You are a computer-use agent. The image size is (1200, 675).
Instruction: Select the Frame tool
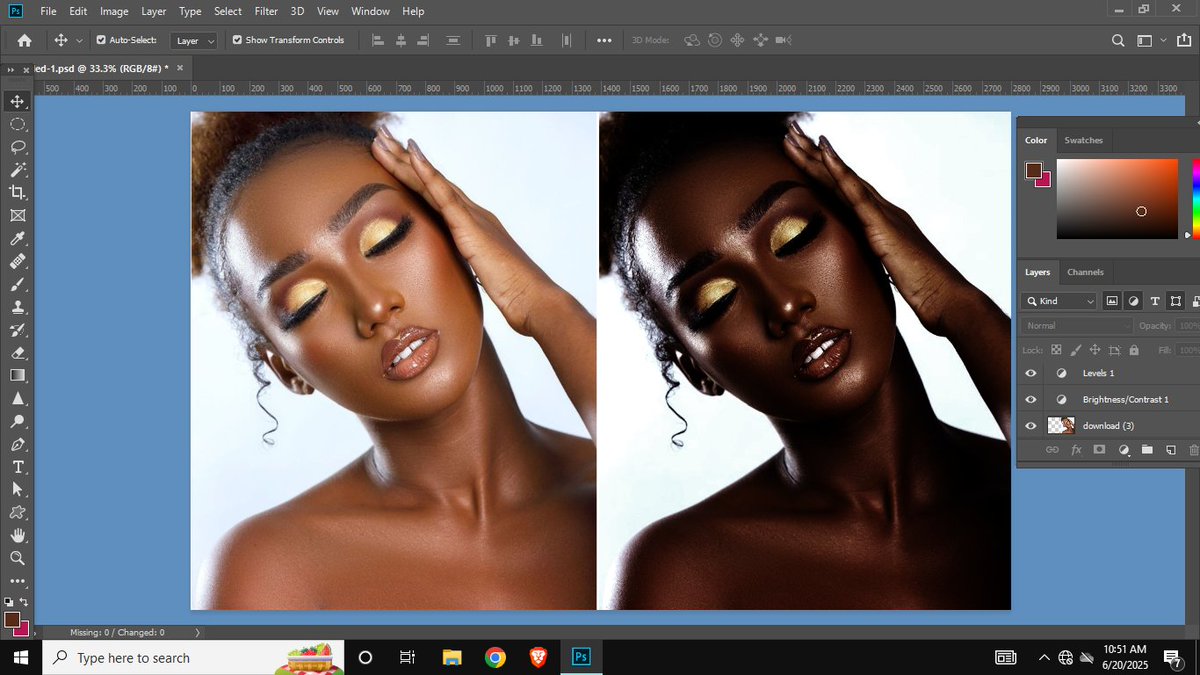(17, 215)
